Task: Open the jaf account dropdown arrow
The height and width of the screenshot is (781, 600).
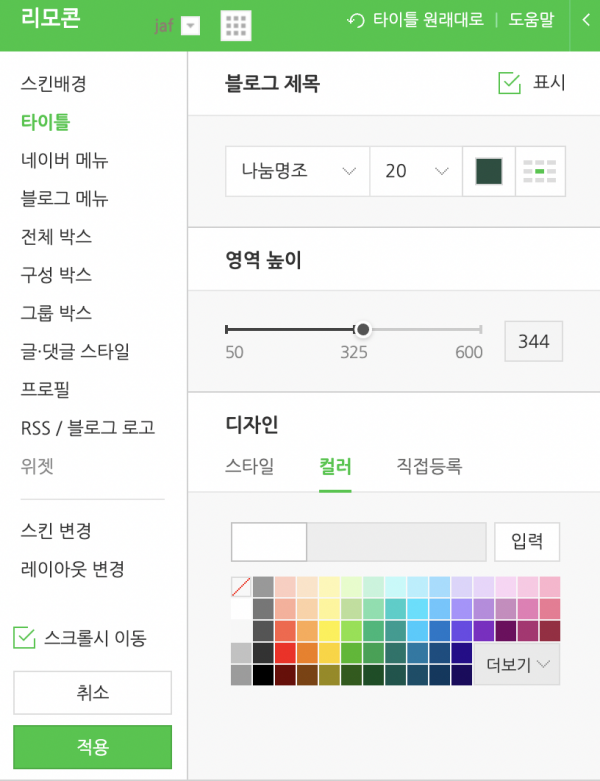Action: 190,27
